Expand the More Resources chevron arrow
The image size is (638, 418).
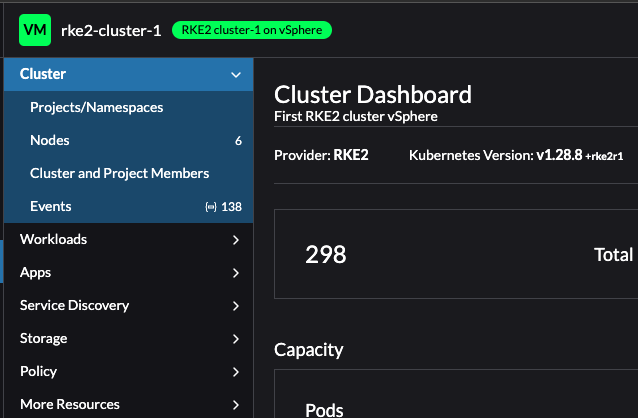(x=236, y=405)
